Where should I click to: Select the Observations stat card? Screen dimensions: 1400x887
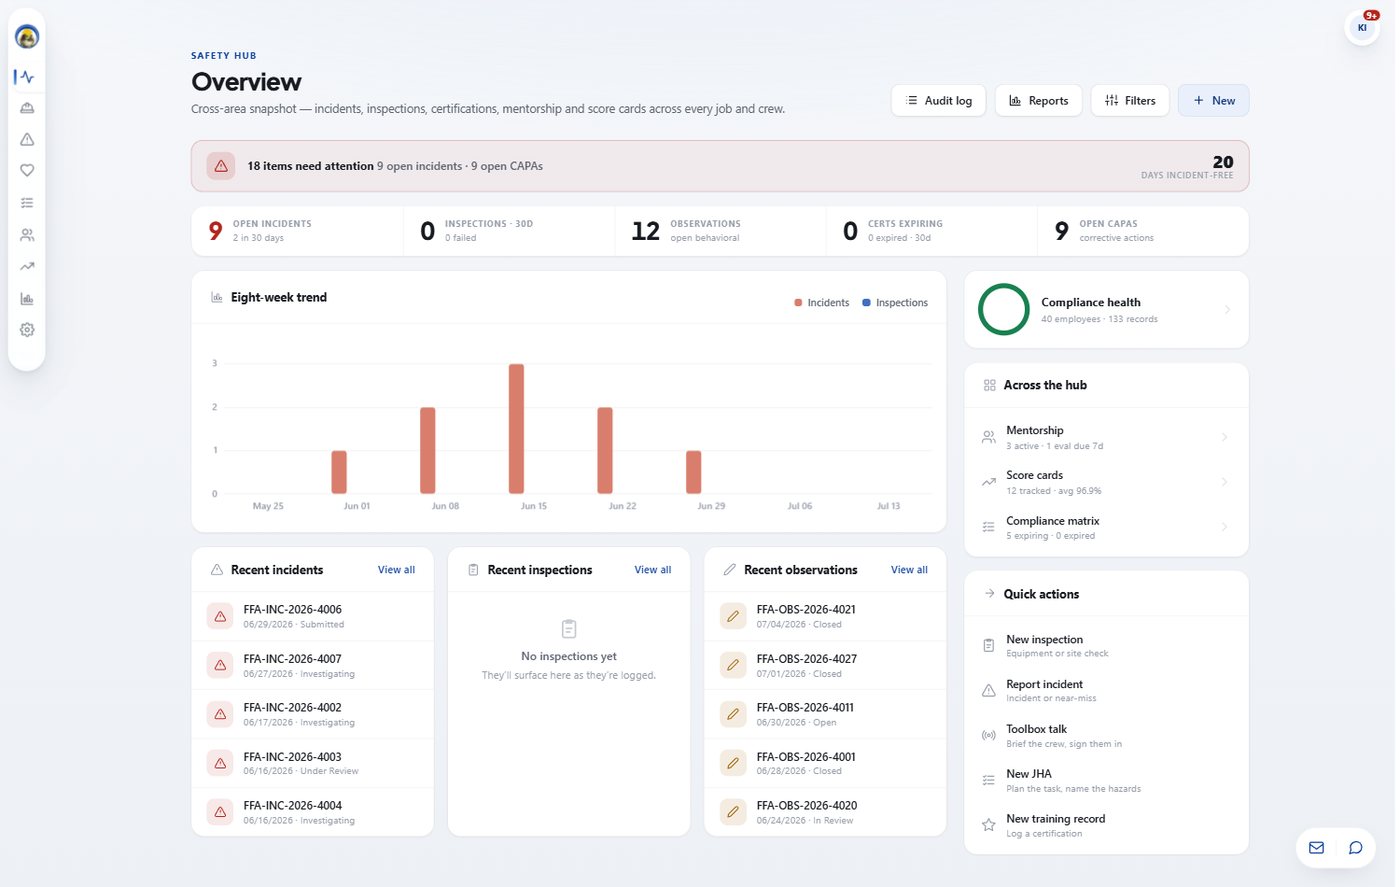point(721,231)
